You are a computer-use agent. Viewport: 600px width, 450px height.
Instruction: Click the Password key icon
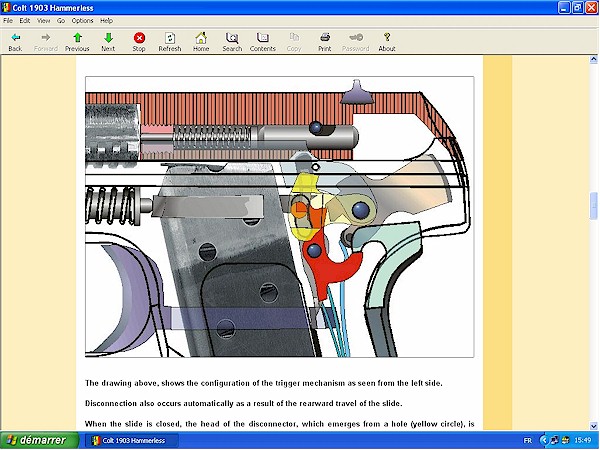tap(355, 41)
